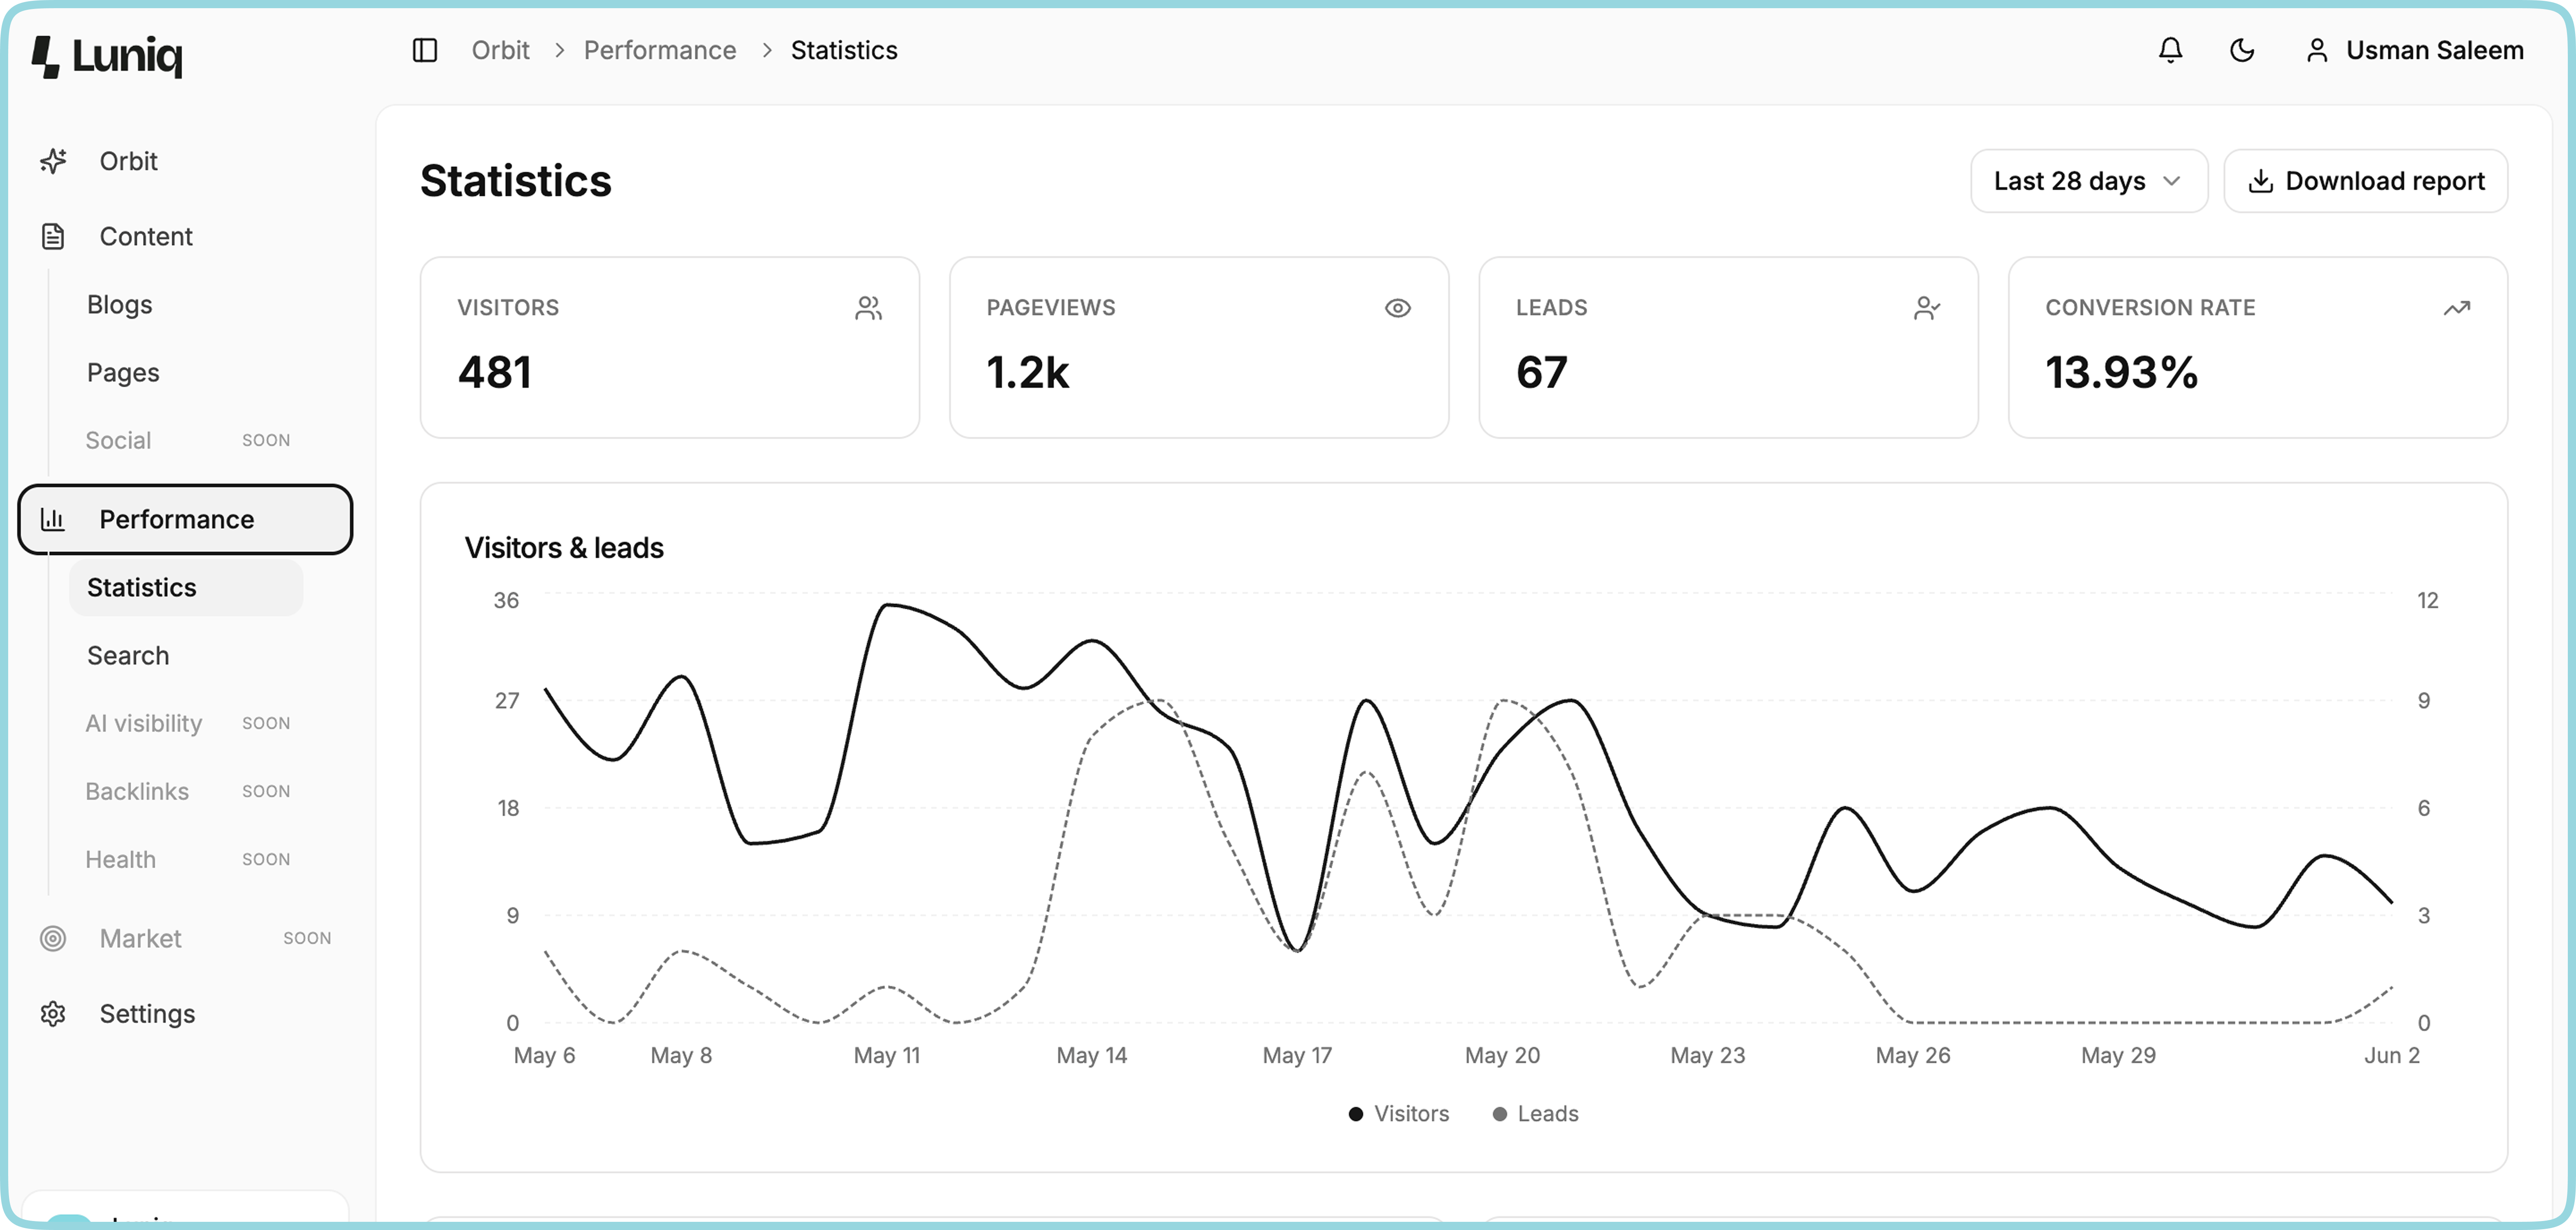Click the Leads value 67
The image size is (2576, 1230).
point(1541,372)
